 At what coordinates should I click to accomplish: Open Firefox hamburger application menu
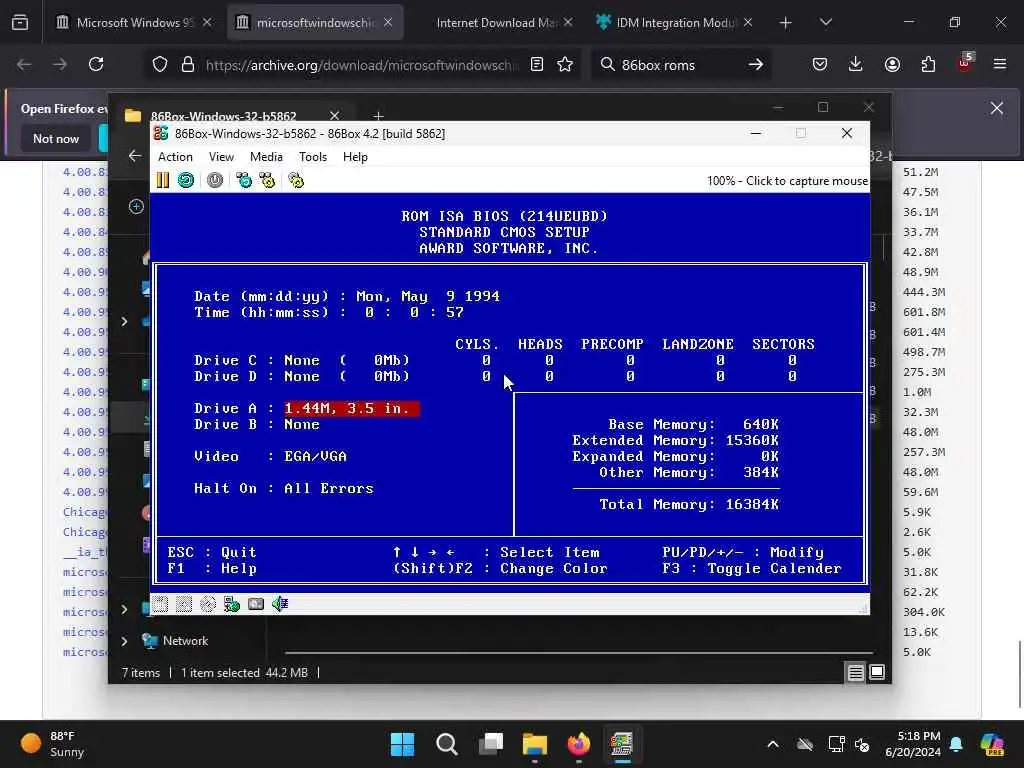(x=1000, y=65)
